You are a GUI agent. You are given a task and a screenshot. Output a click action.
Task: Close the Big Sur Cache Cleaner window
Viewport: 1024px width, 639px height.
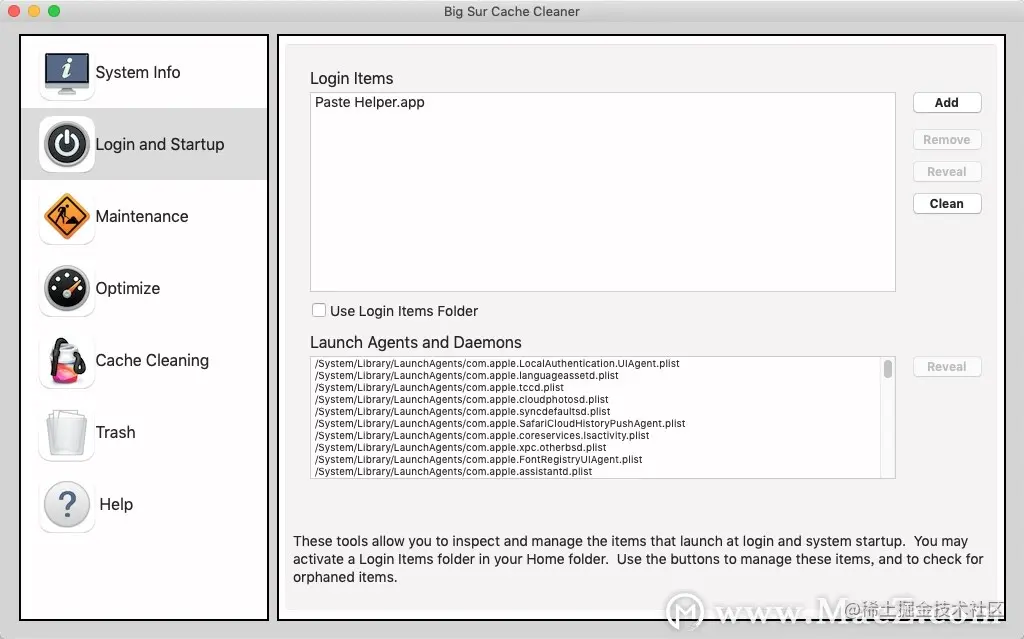coord(14,11)
